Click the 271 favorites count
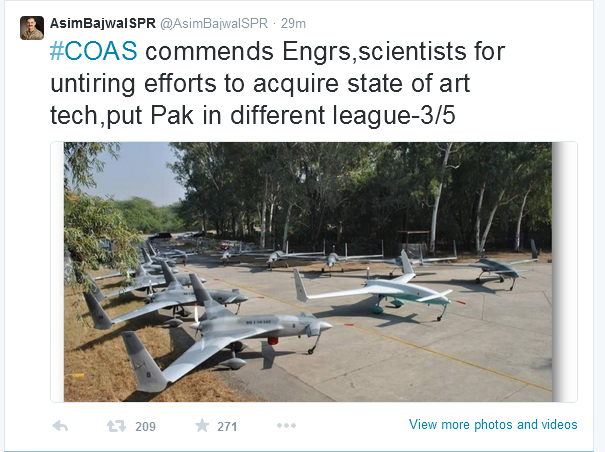The height and width of the screenshot is (452, 605). click(x=227, y=427)
